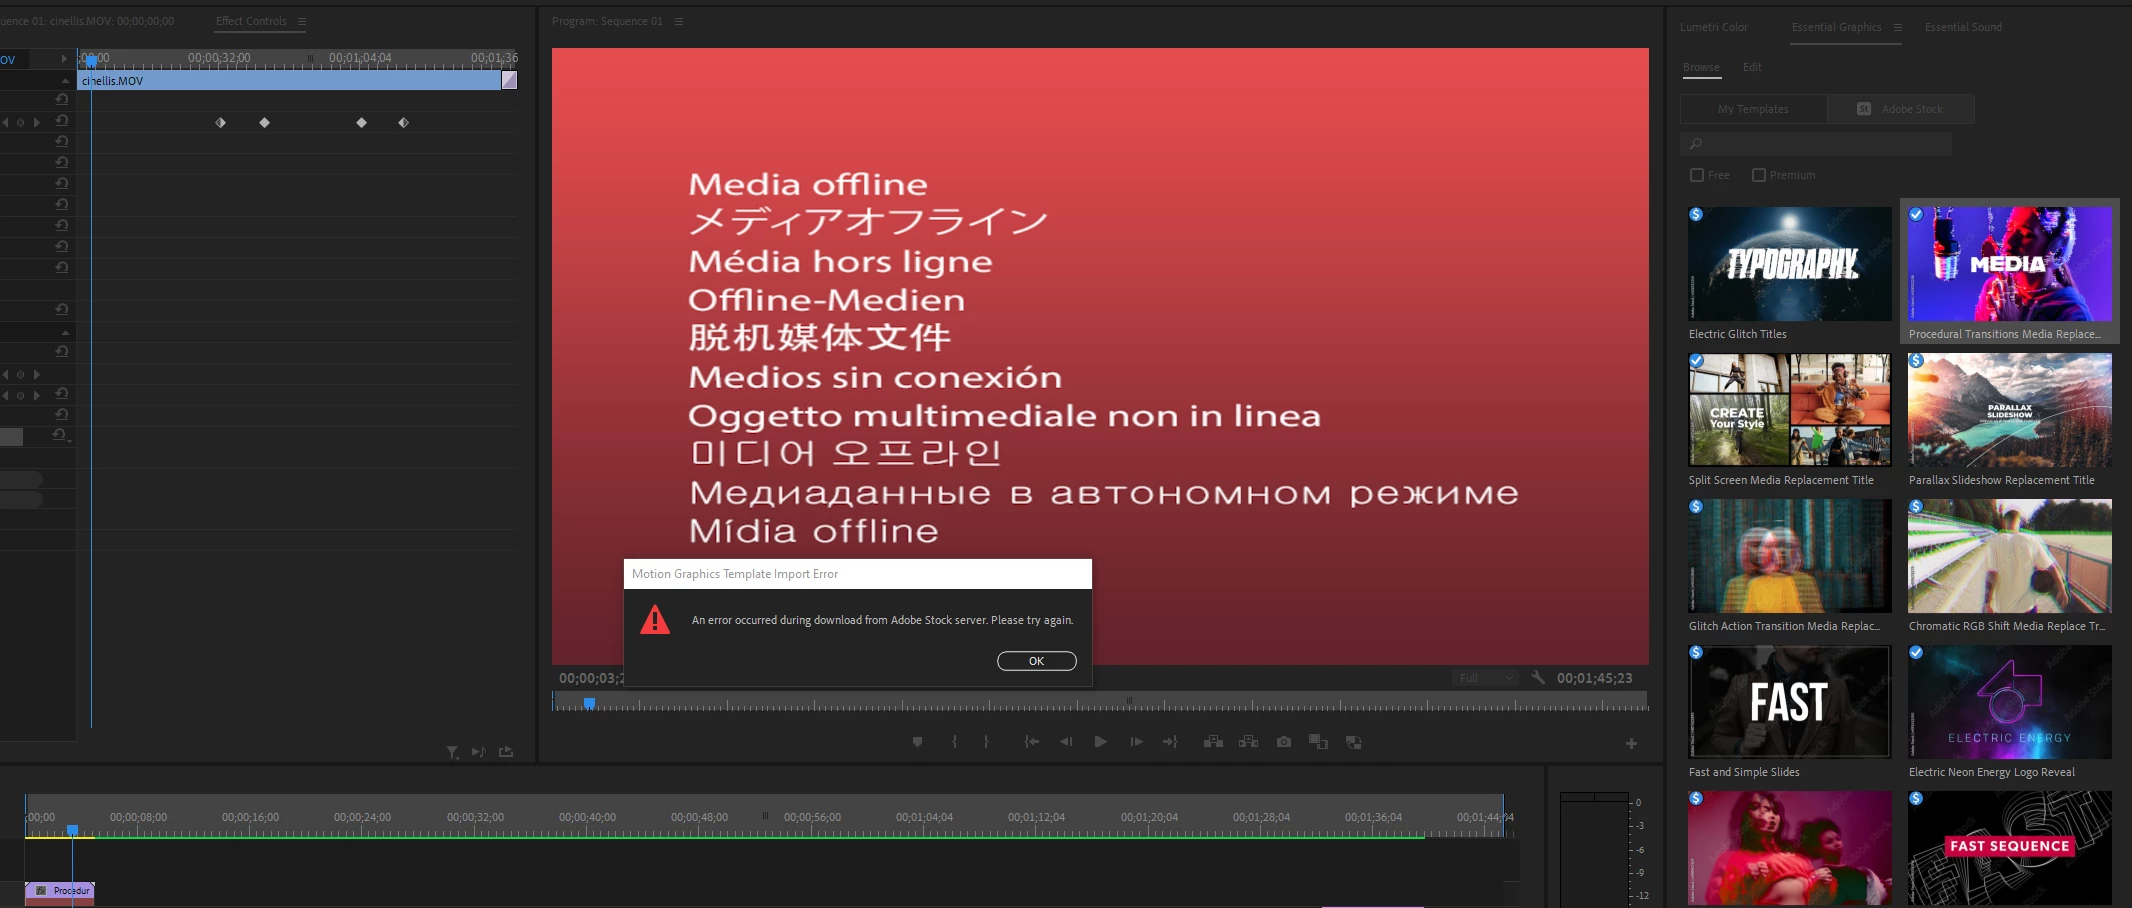2132x908 pixels.
Task: Collapse the cinellis.MOV effect group triangle
Action: pos(65,80)
